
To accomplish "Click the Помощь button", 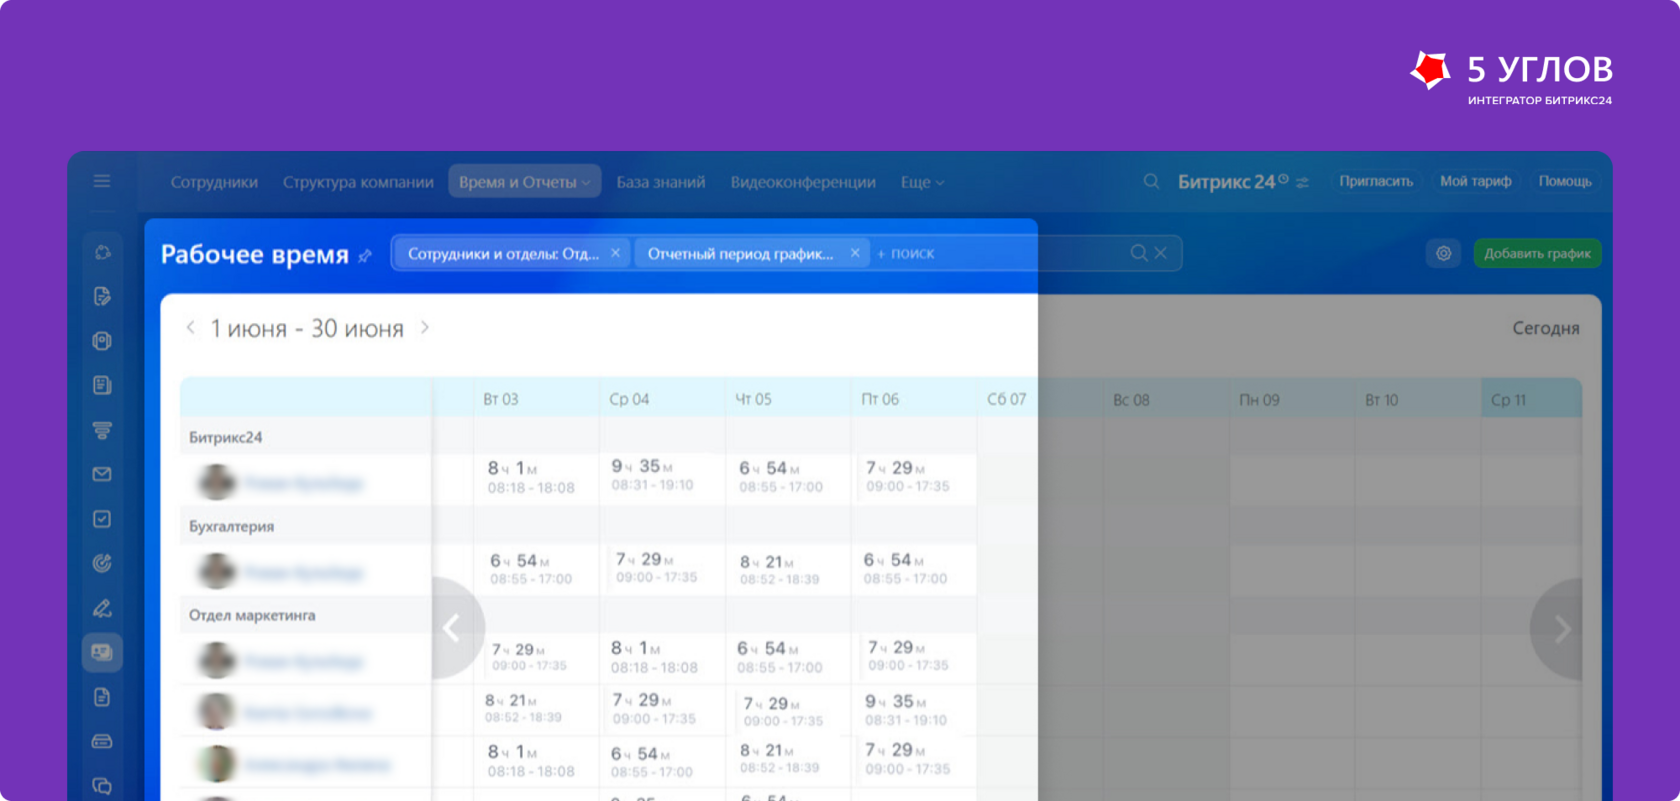I will coord(1564,181).
